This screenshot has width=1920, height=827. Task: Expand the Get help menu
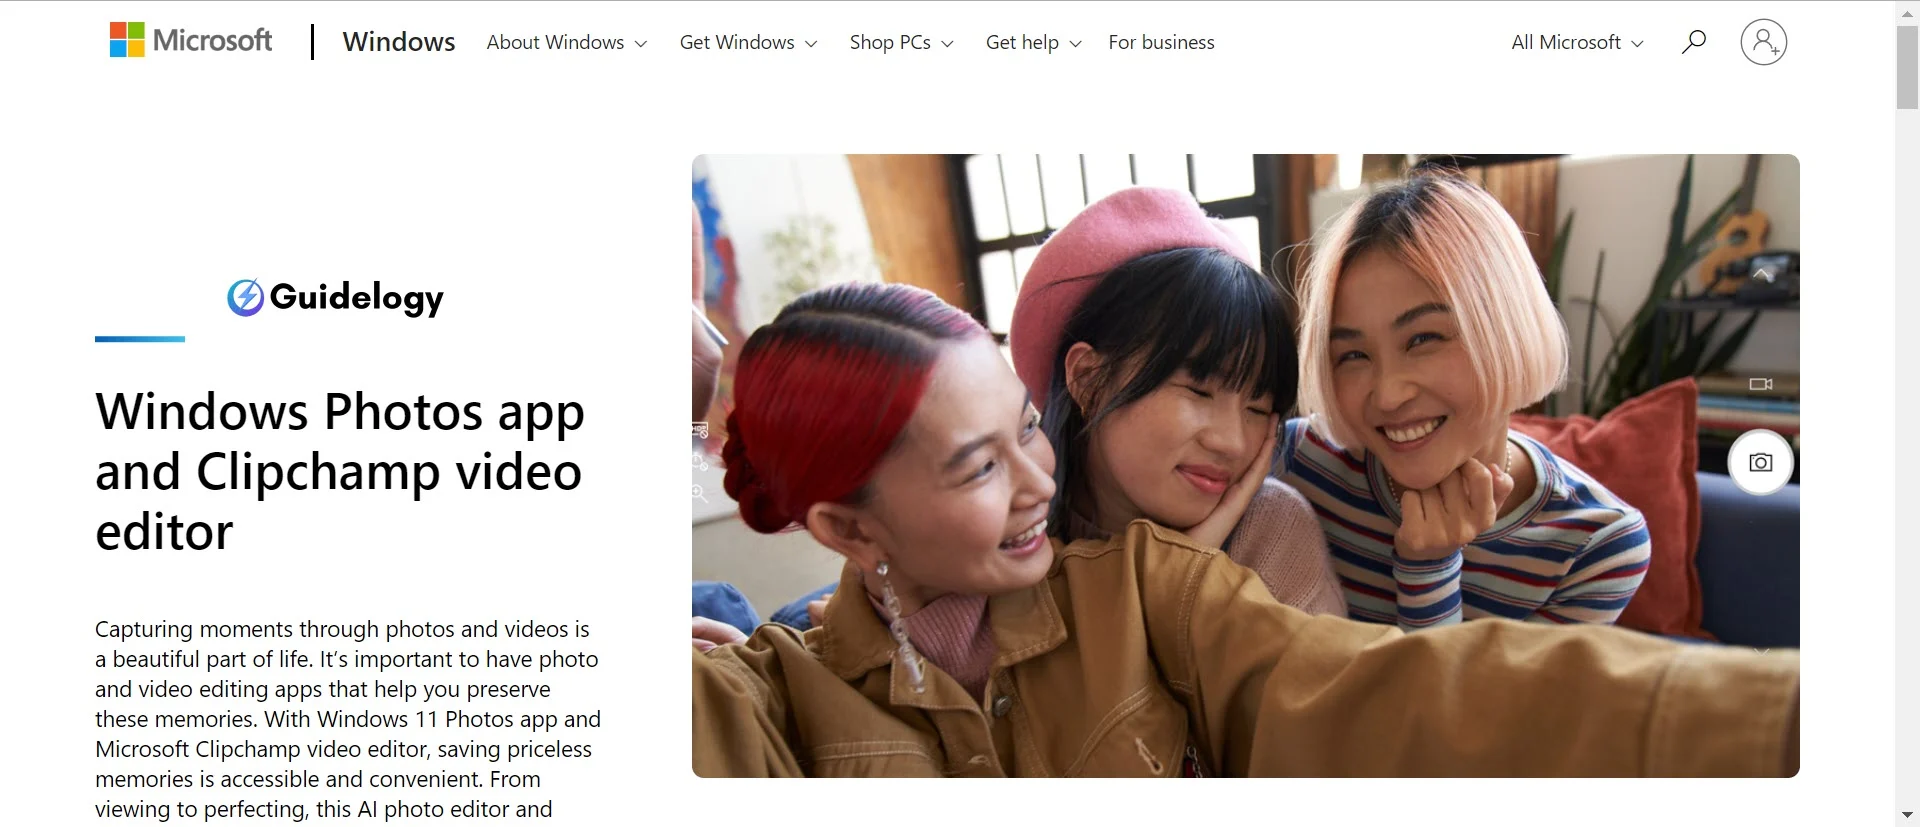pos(1034,42)
